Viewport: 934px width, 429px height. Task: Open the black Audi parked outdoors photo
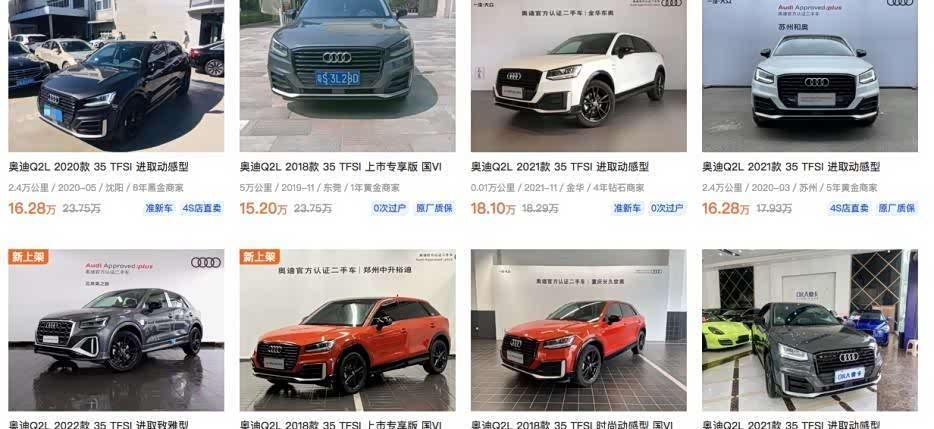coord(116,76)
